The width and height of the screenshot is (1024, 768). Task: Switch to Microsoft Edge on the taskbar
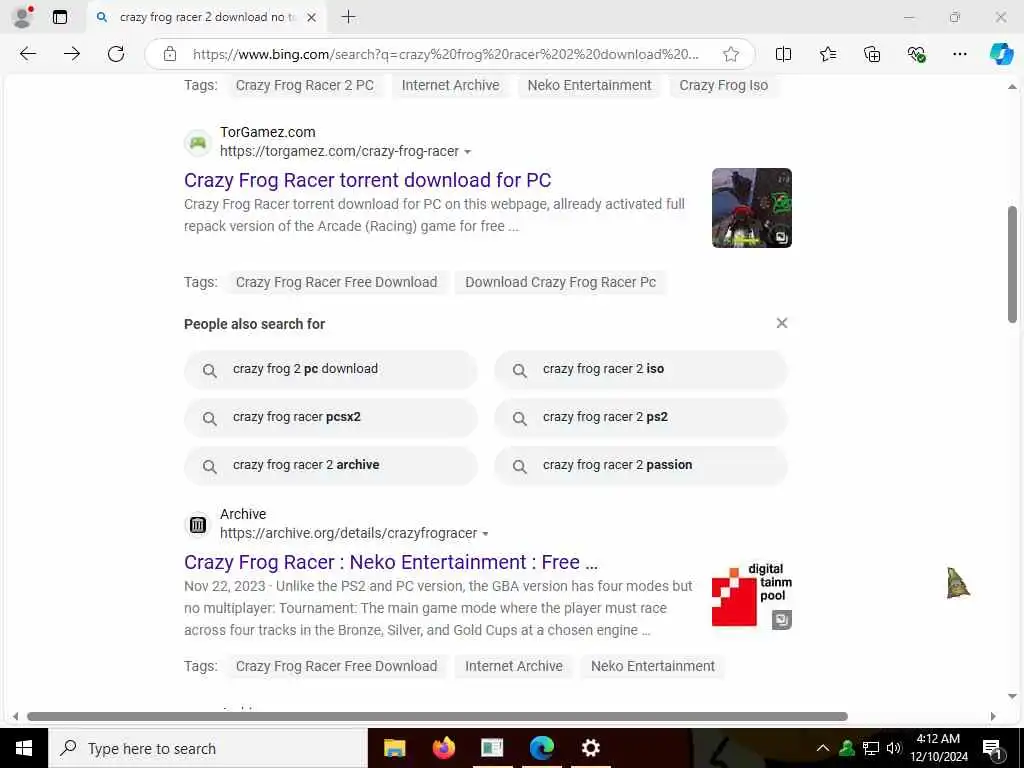tap(541, 748)
